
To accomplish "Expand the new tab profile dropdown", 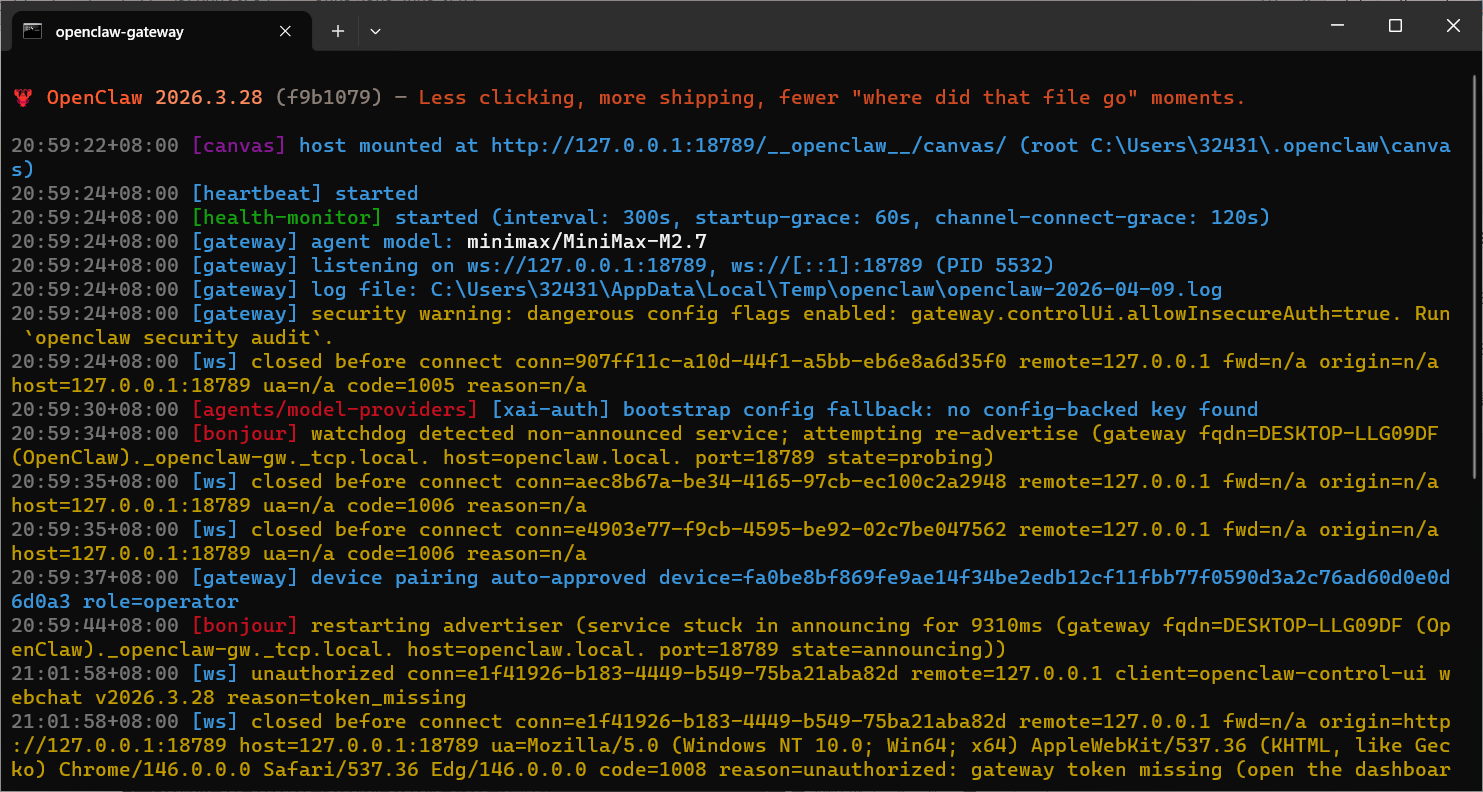I will pos(375,31).
